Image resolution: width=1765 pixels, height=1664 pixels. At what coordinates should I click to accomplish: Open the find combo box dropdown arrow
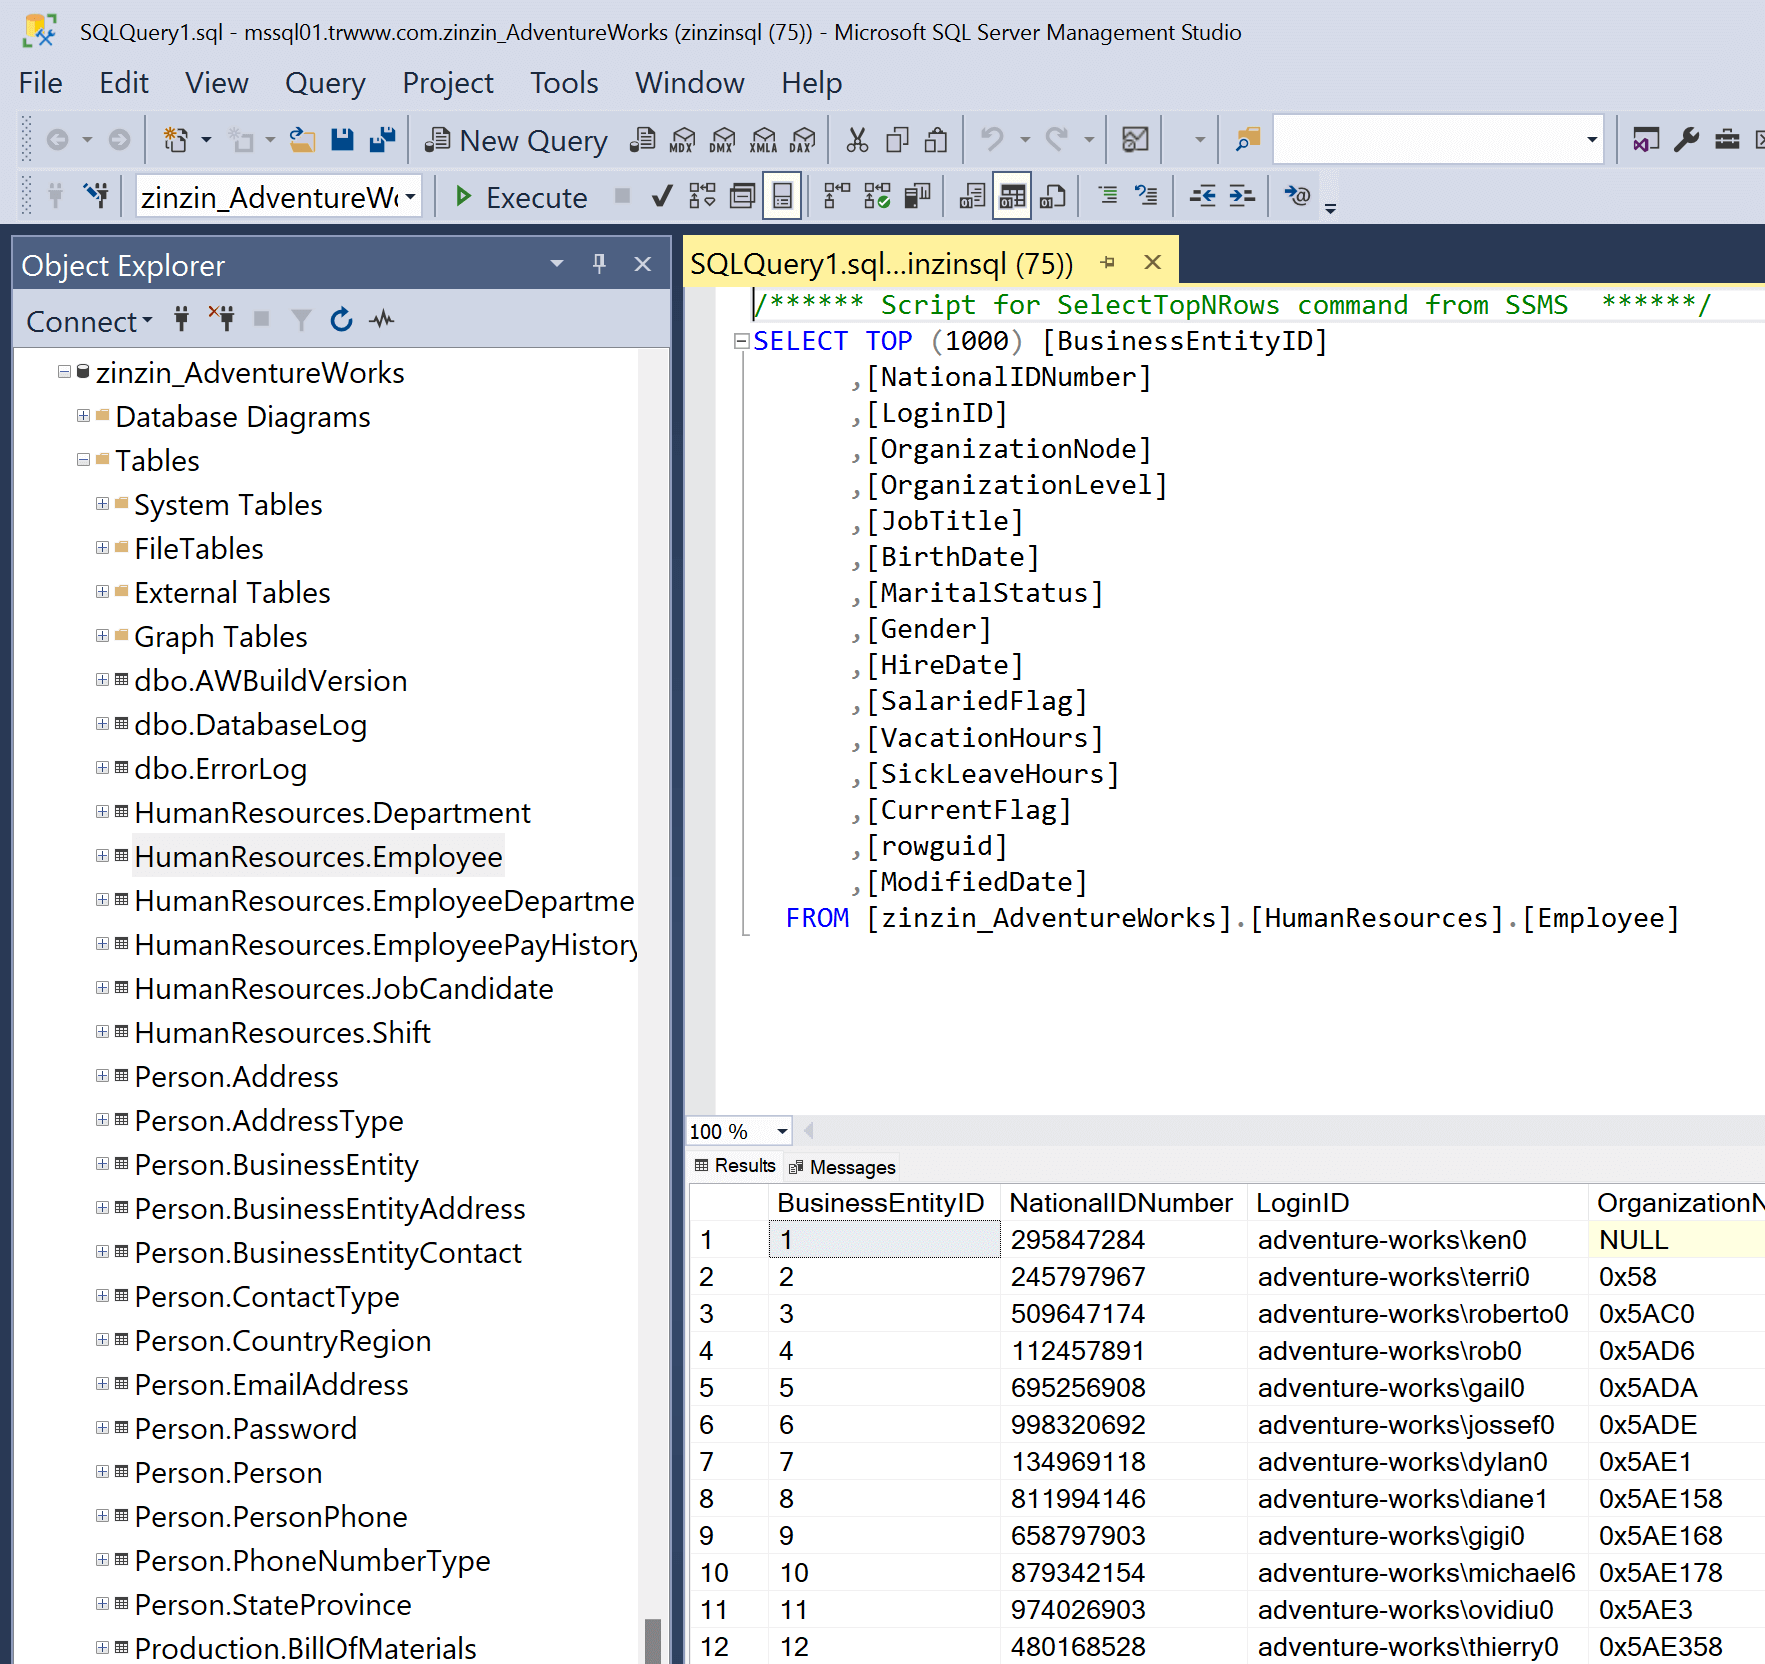point(1591,140)
